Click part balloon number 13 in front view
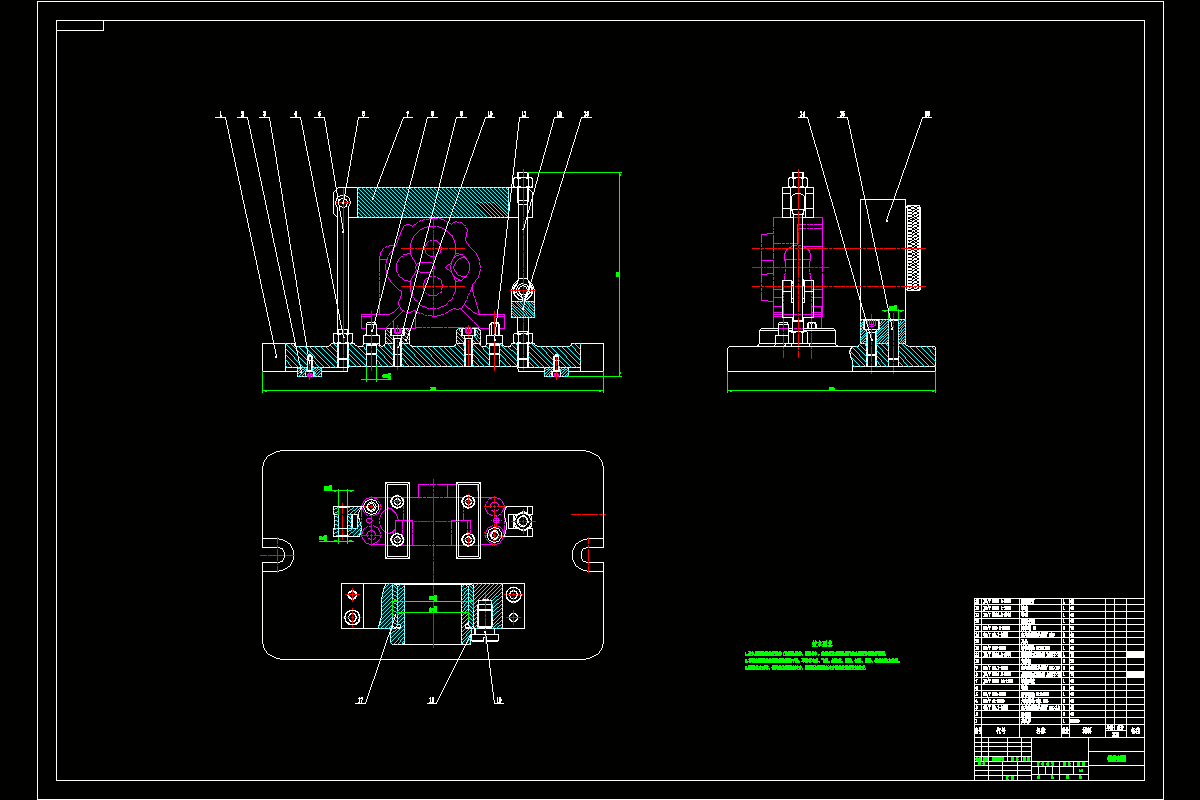The width and height of the screenshot is (1200, 800). coord(587,115)
